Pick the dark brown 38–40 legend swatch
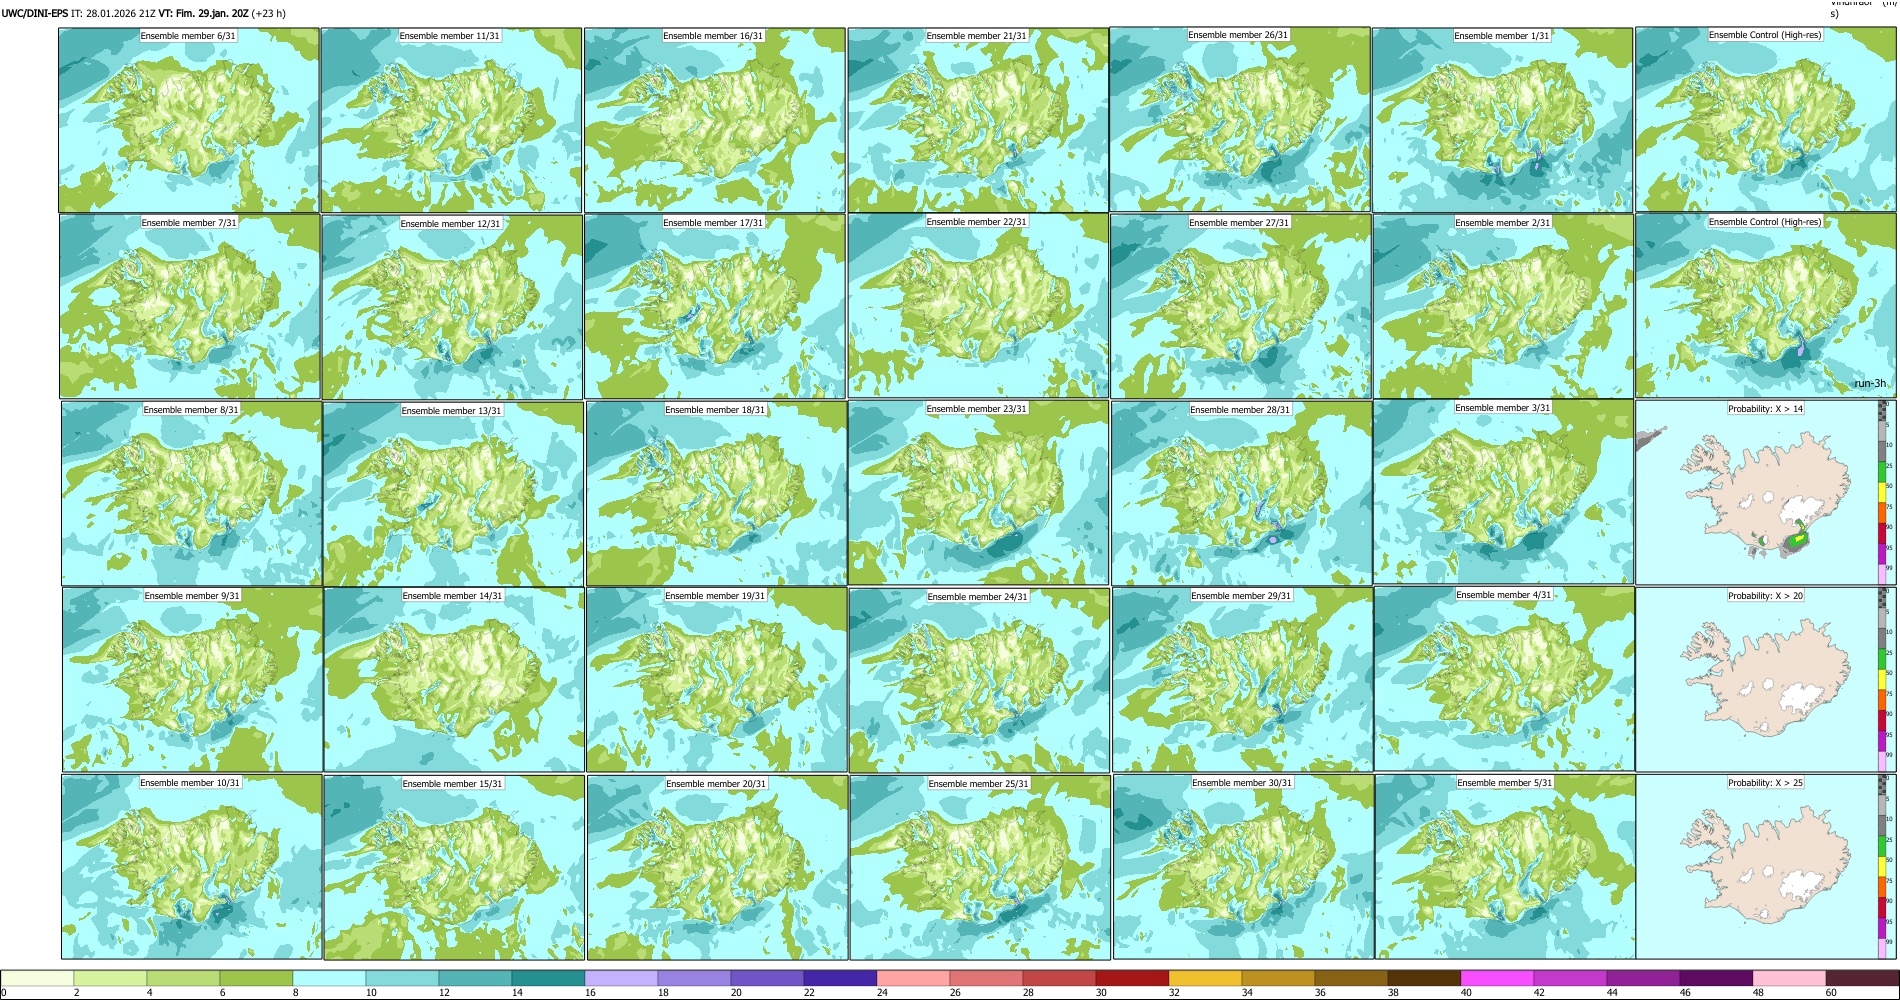Viewport: 1900px width, 1000px height. click(x=1424, y=978)
